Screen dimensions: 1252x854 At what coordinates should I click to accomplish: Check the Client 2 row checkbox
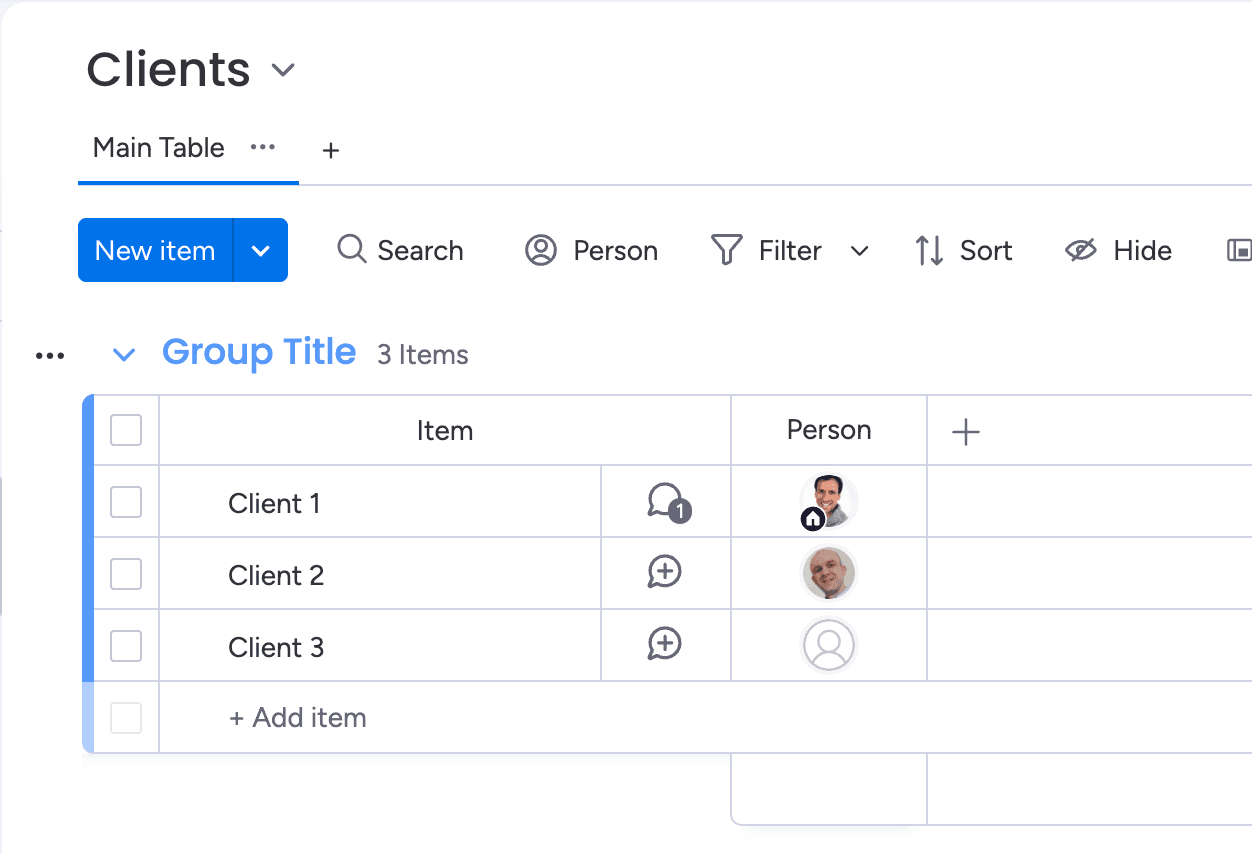coord(126,574)
